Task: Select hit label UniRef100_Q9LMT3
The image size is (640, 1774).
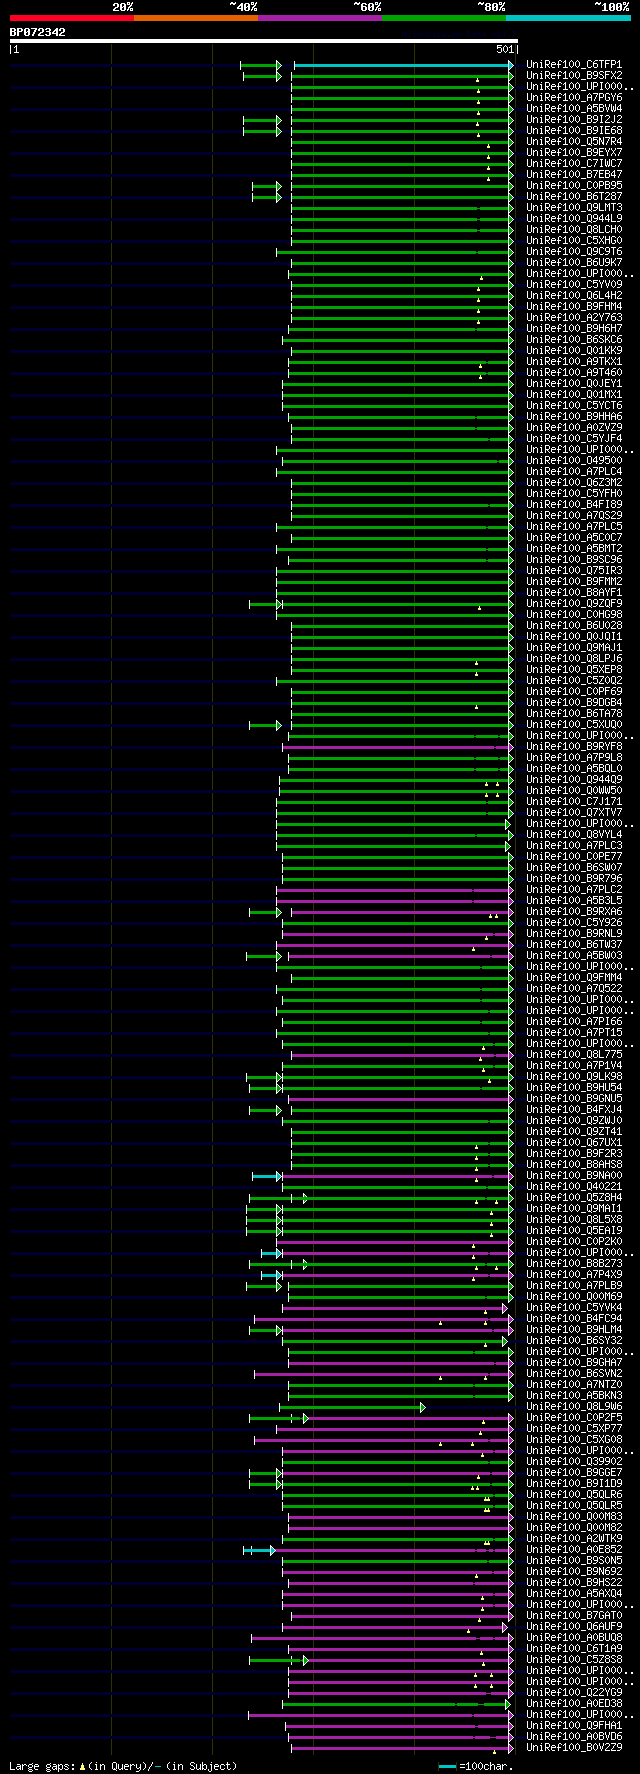Action: 574,207
